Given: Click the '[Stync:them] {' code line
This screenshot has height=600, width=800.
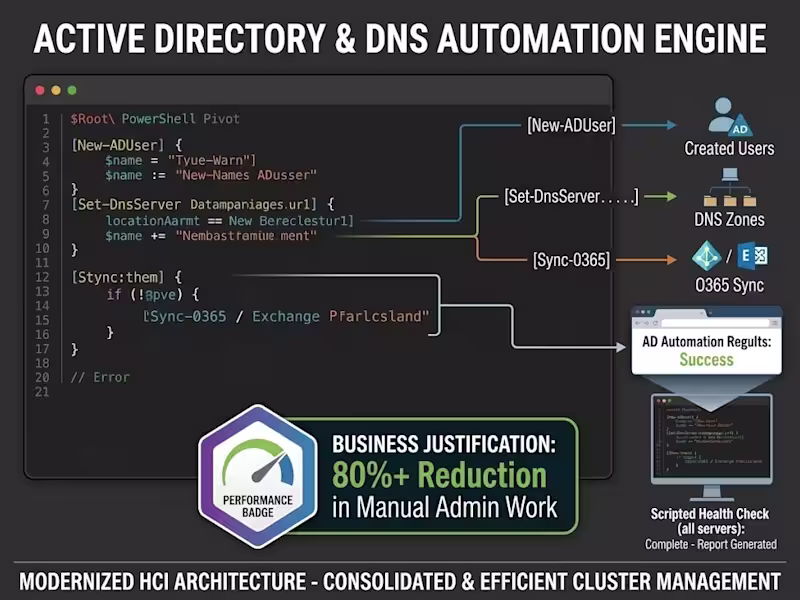Looking at the screenshot, I should [127, 278].
